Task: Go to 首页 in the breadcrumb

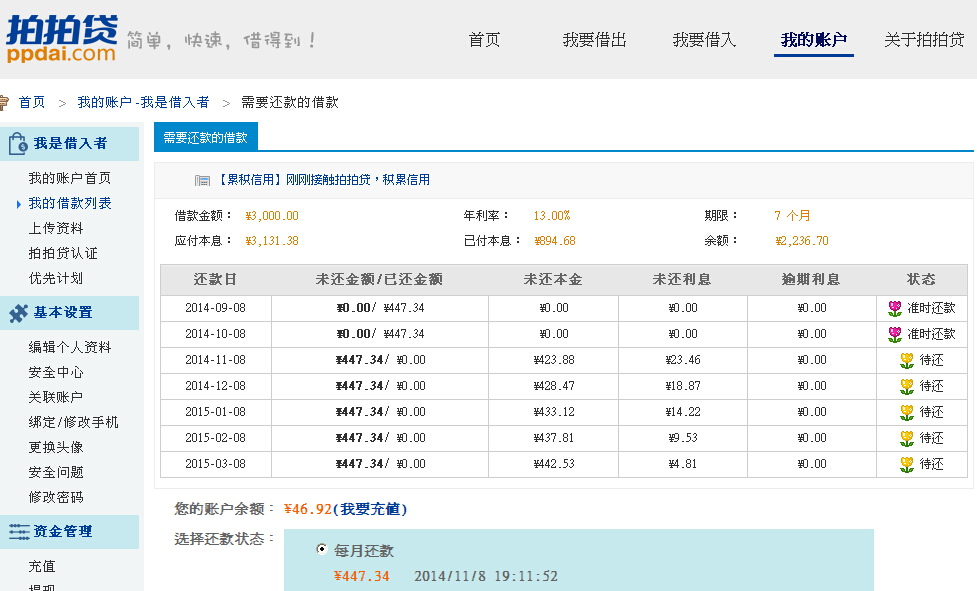Action: point(32,102)
